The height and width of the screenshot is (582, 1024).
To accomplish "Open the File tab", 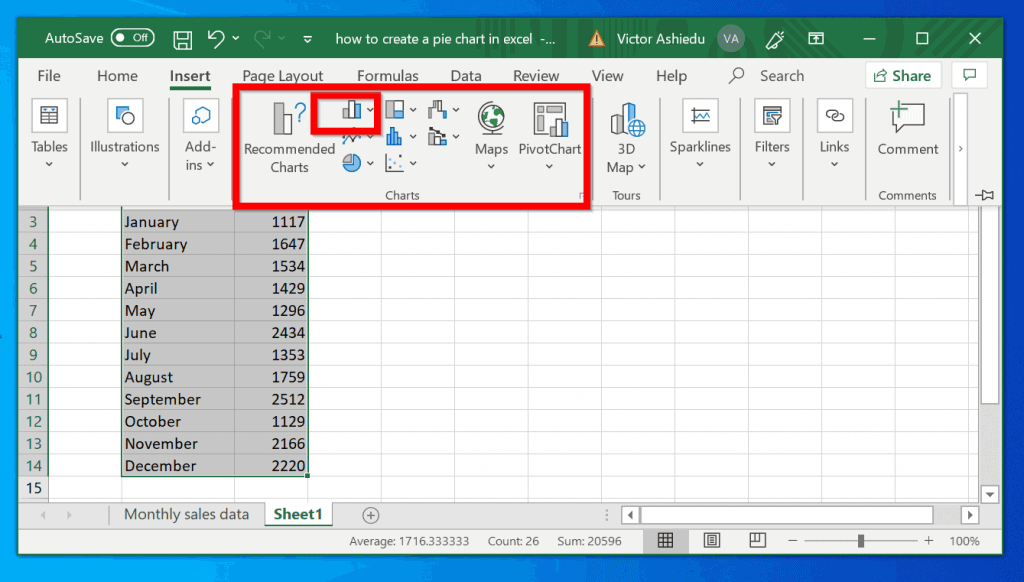I will click(49, 76).
